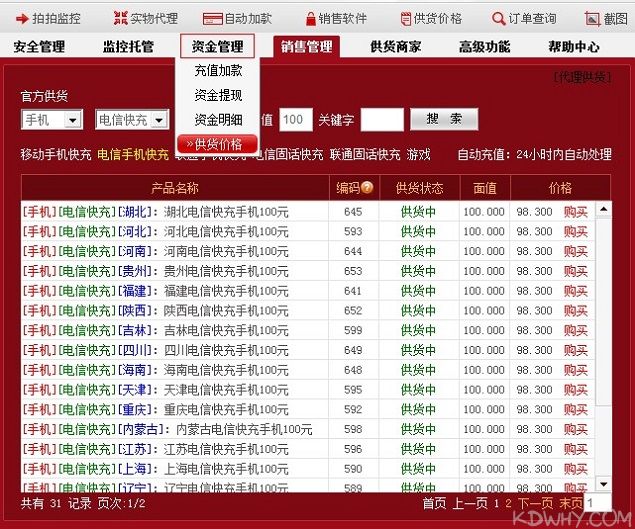Open the 帮助中心 tab
The image size is (635, 529).
coord(574,46)
